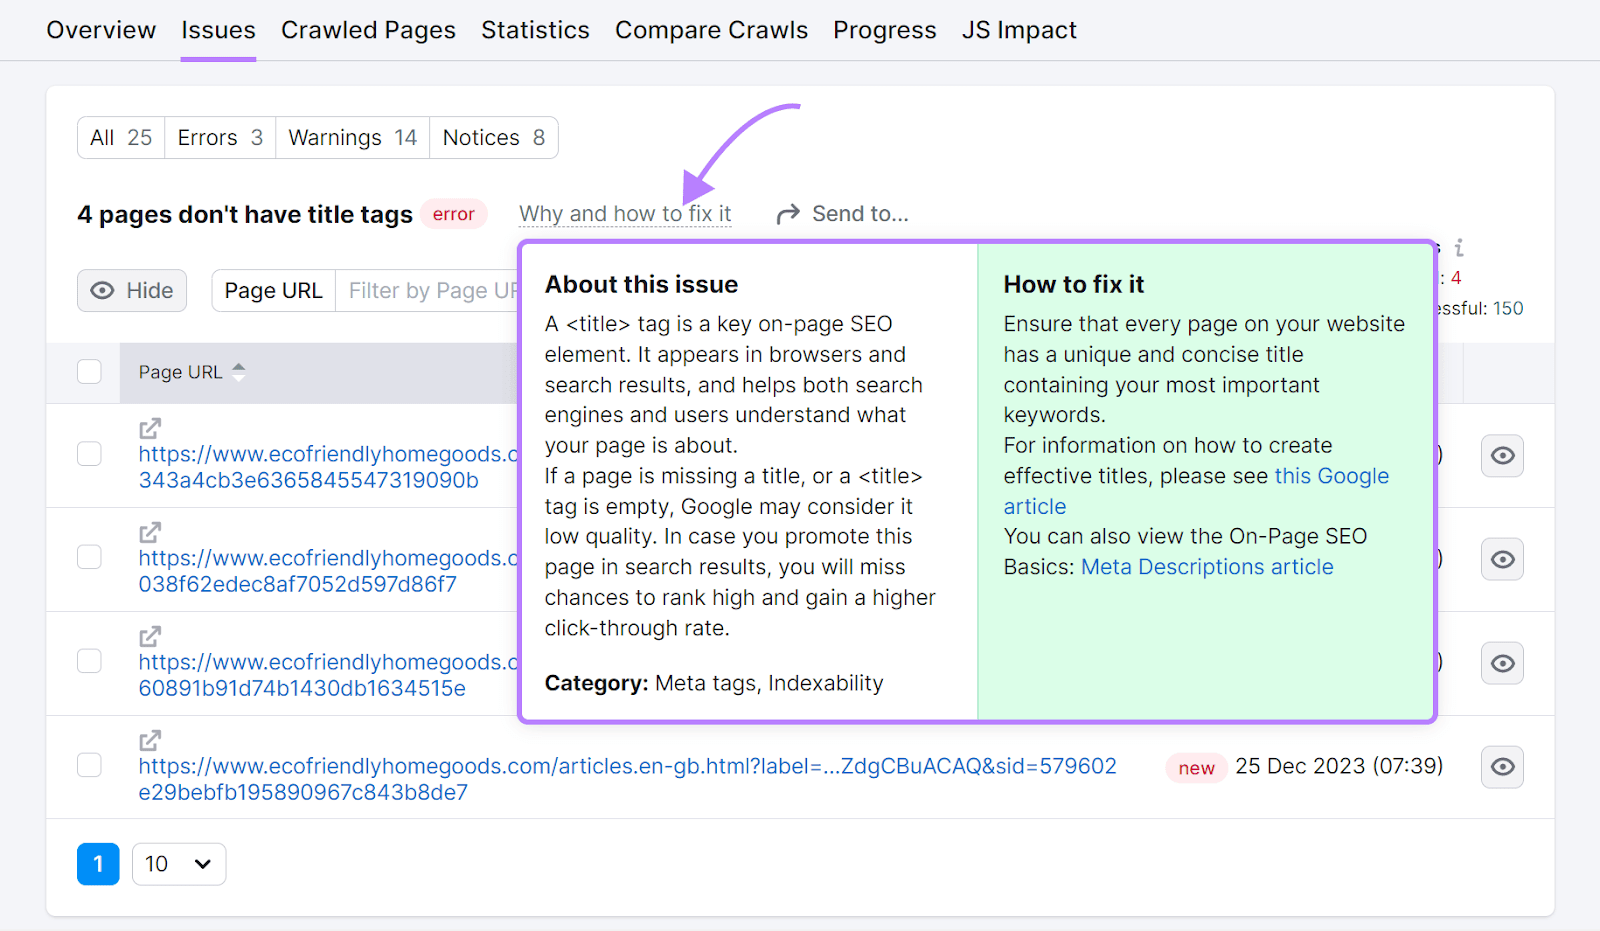Image resolution: width=1600 pixels, height=931 pixels.
Task: Click Why and how to fix it link
Action: tap(625, 214)
